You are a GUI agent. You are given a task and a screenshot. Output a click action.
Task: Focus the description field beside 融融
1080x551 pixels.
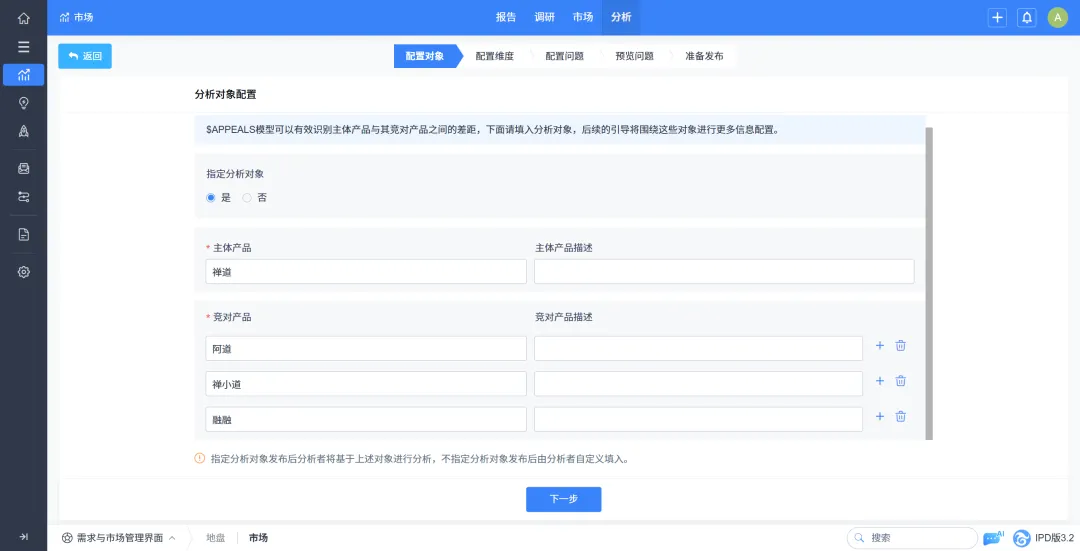click(x=698, y=419)
